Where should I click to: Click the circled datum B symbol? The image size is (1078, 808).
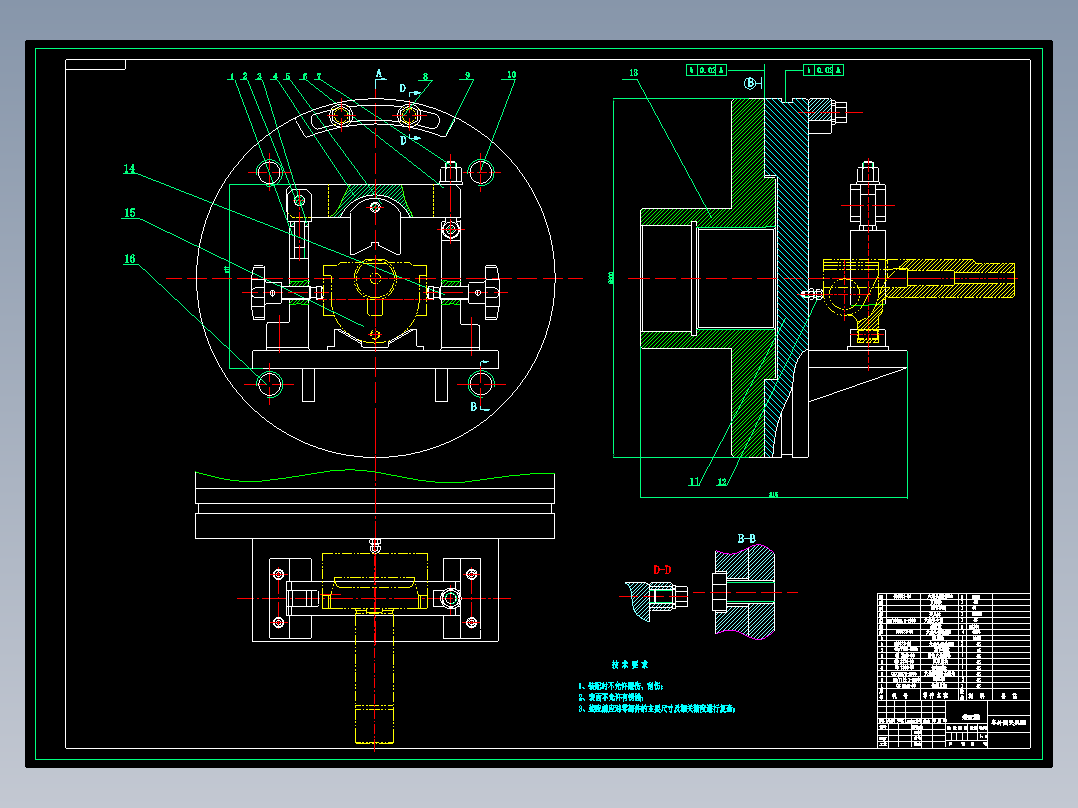[750, 83]
